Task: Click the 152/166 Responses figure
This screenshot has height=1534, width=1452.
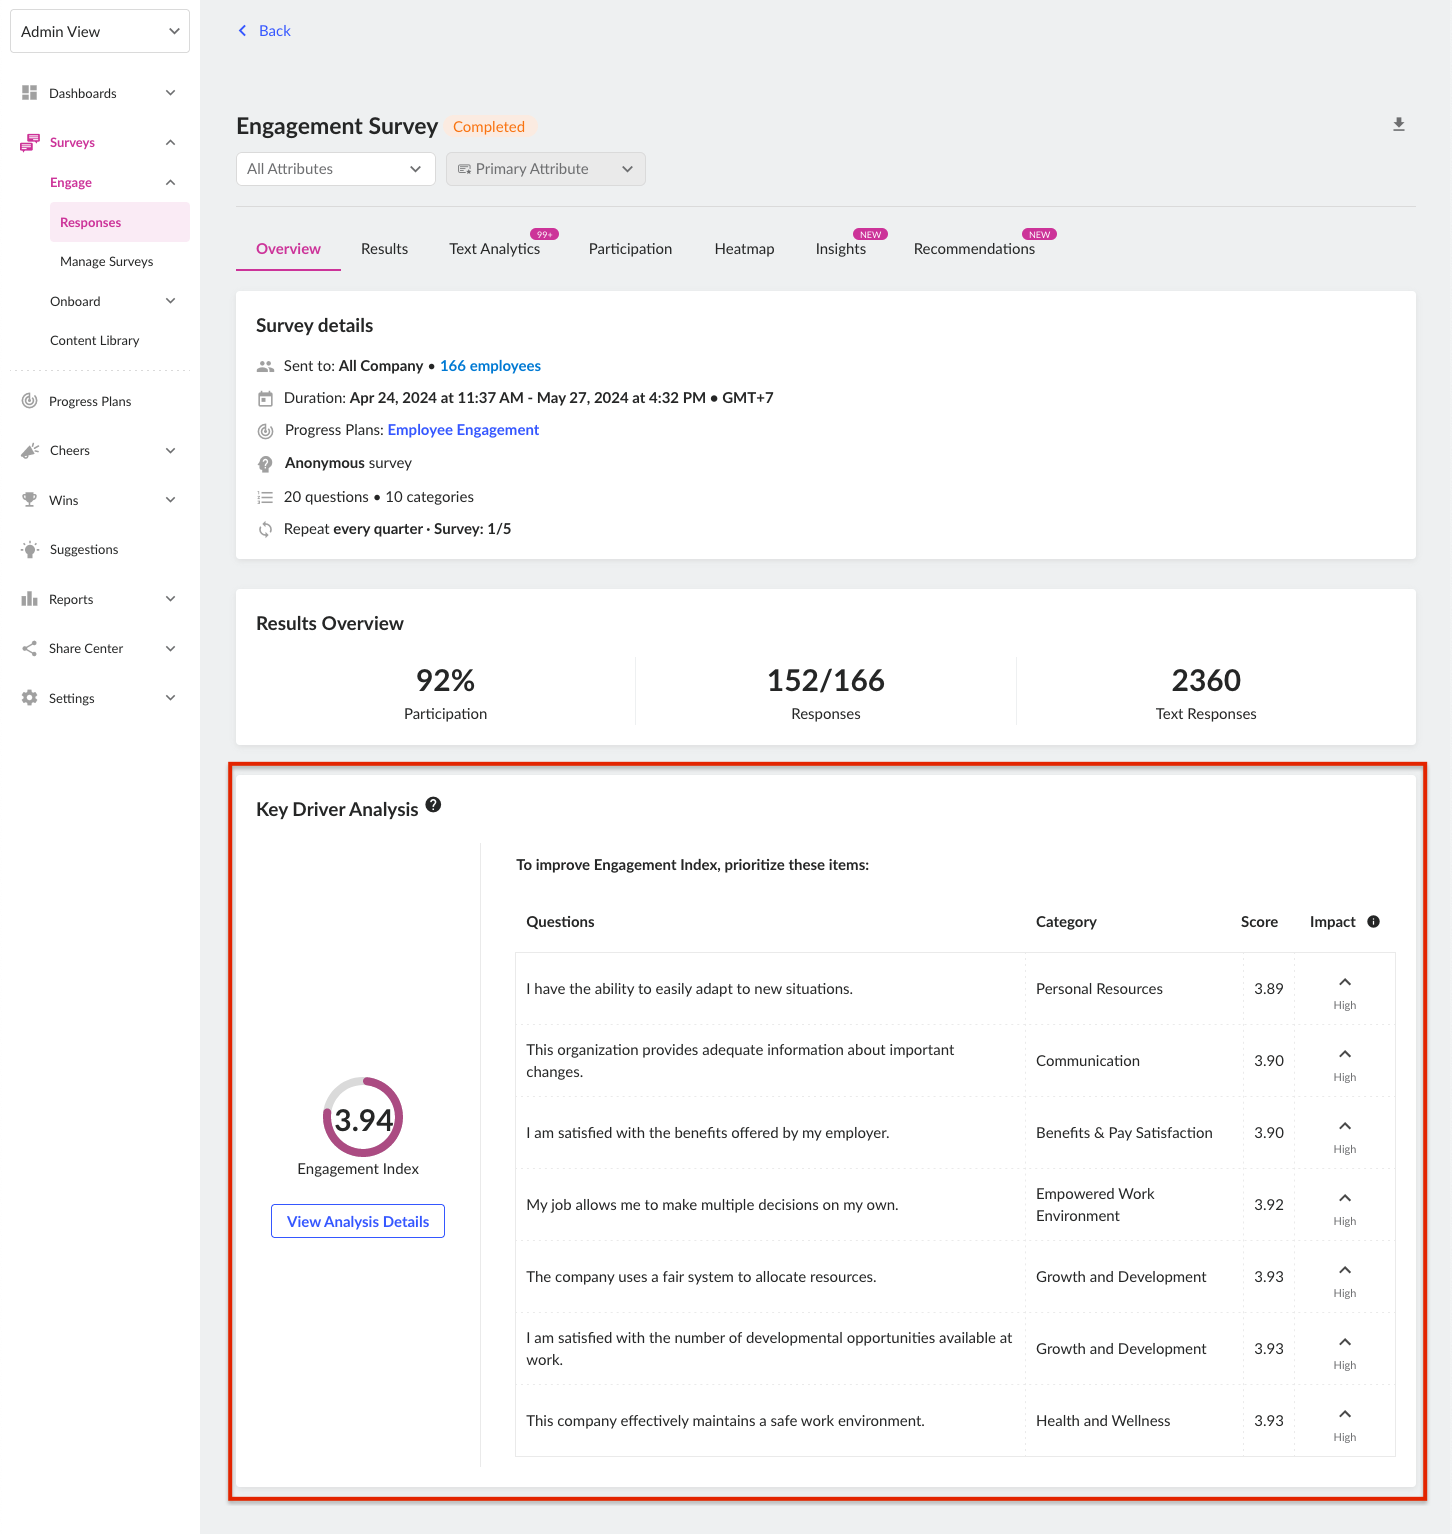Action: coord(826,681)
